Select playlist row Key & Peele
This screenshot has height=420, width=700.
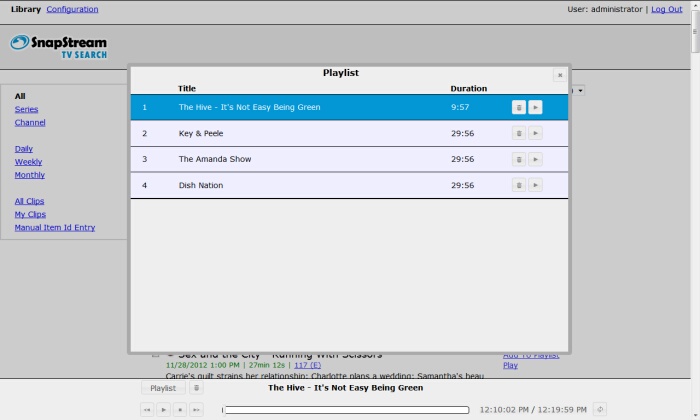pyautogui.click(x=349, y=133)
